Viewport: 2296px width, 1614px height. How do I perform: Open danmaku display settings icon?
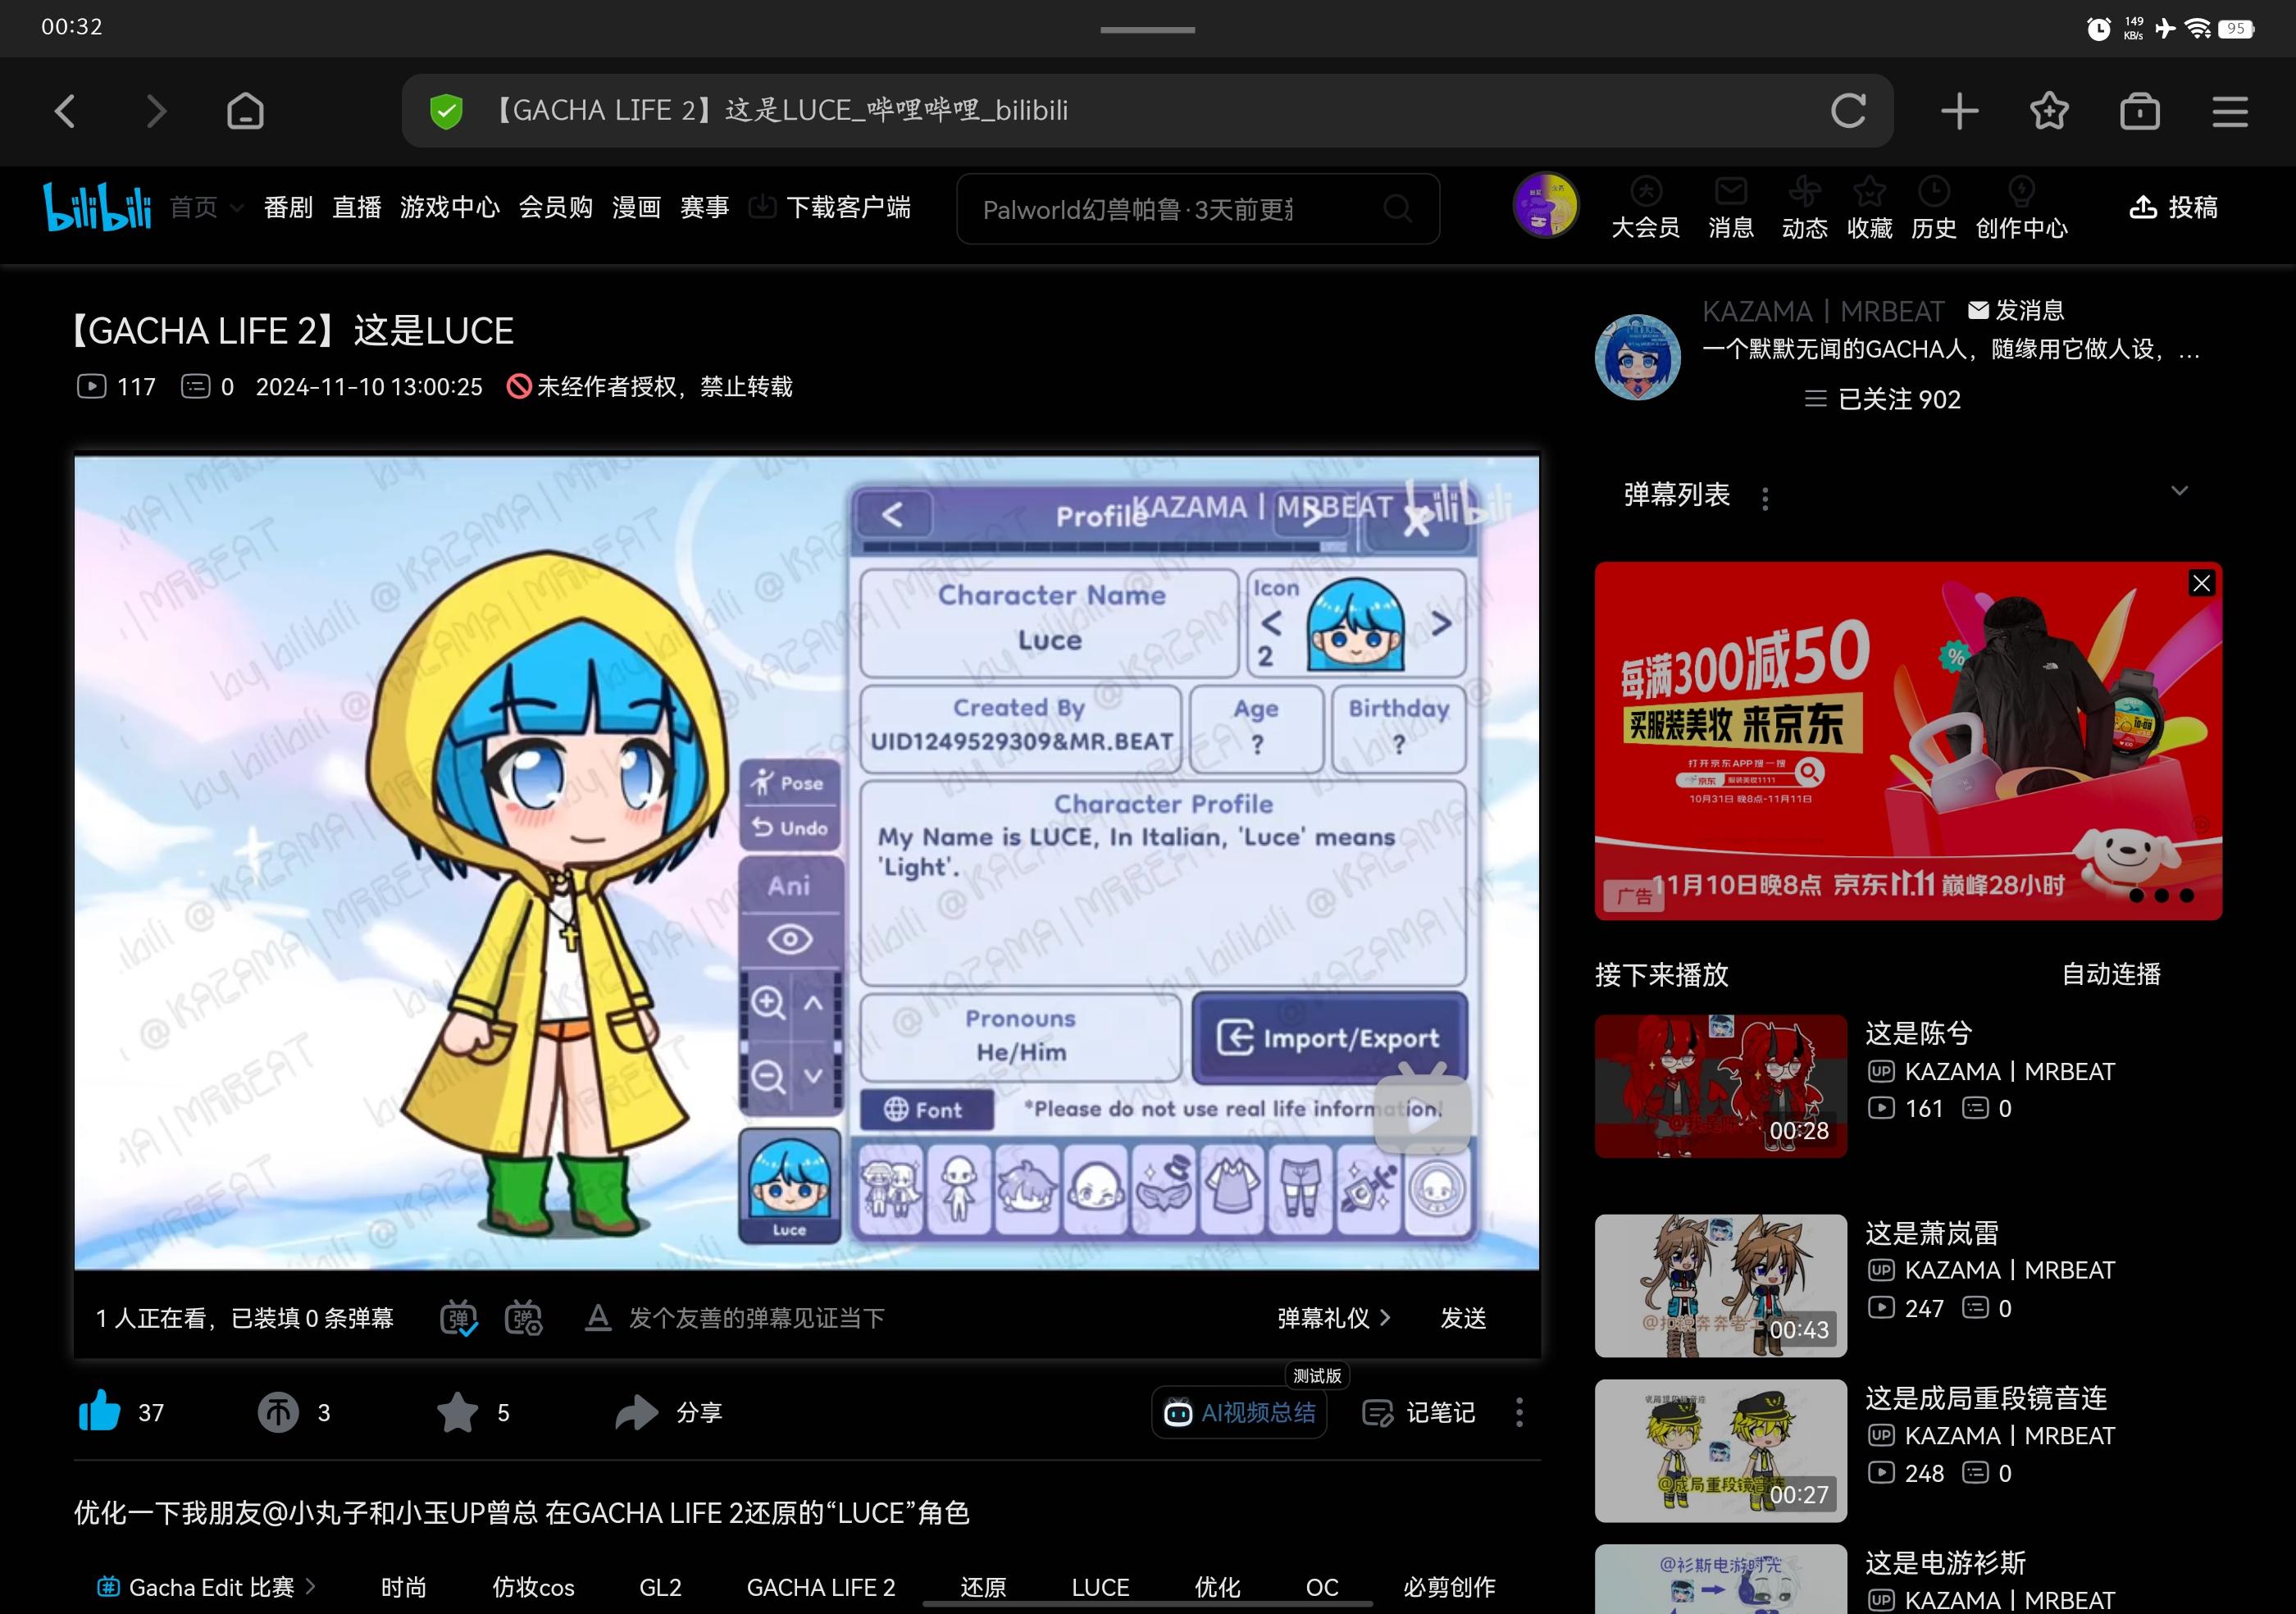(x=523, y=1318)
